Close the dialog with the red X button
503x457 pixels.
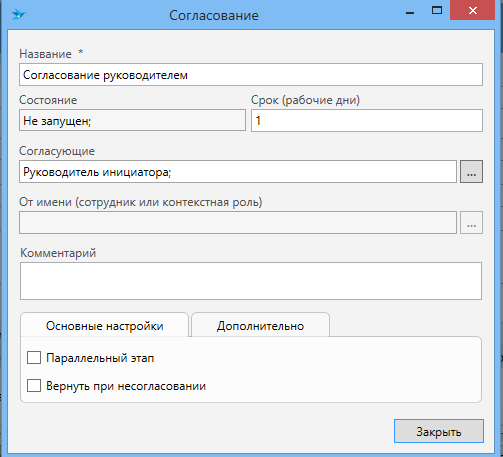coord(472,11)
